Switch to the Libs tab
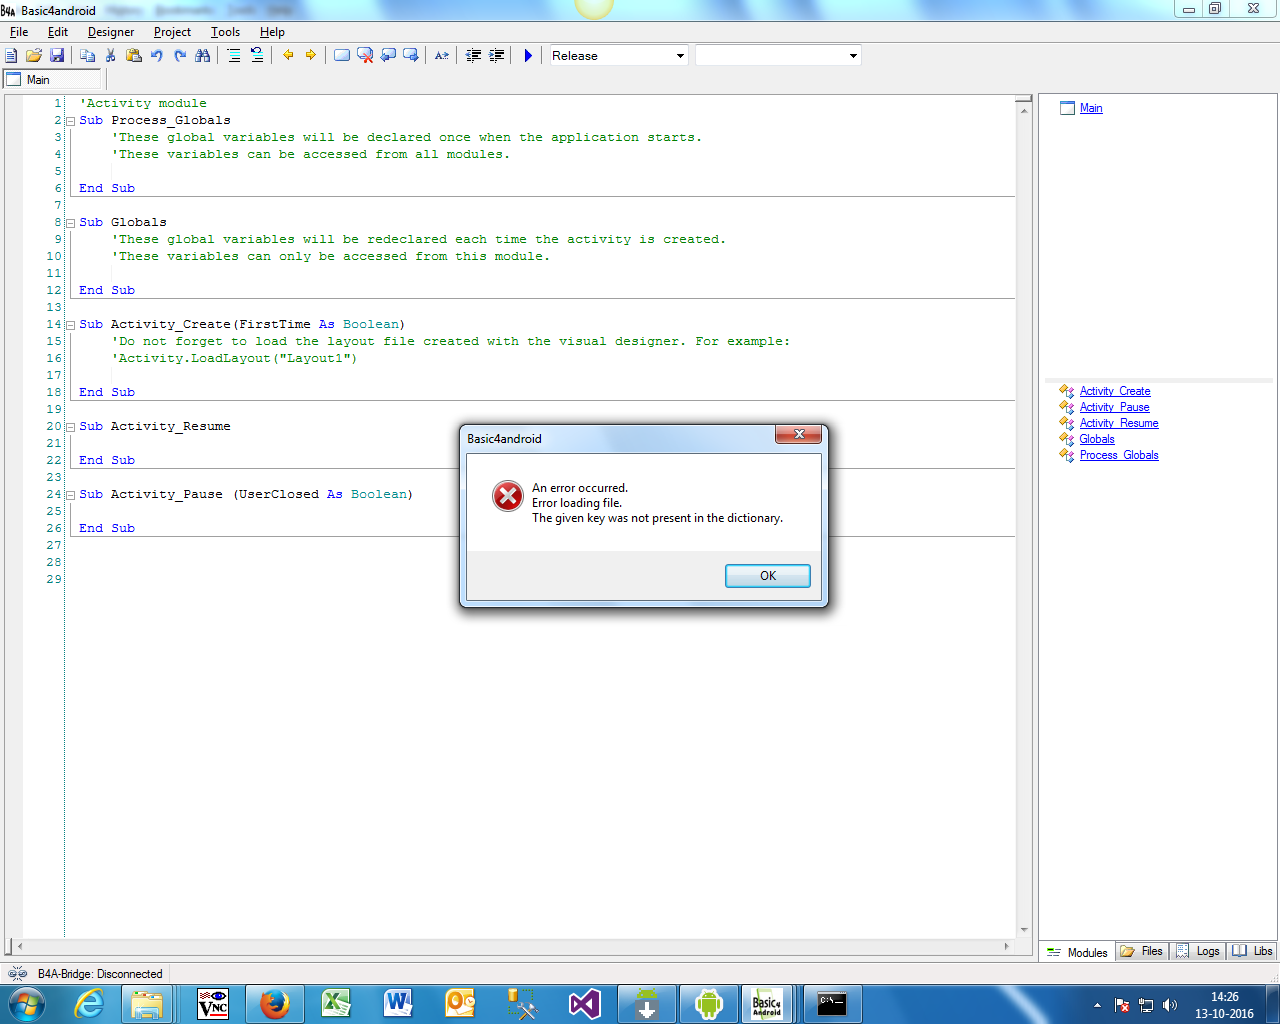This screenshot has height=1024, width=1280. 1253,952
